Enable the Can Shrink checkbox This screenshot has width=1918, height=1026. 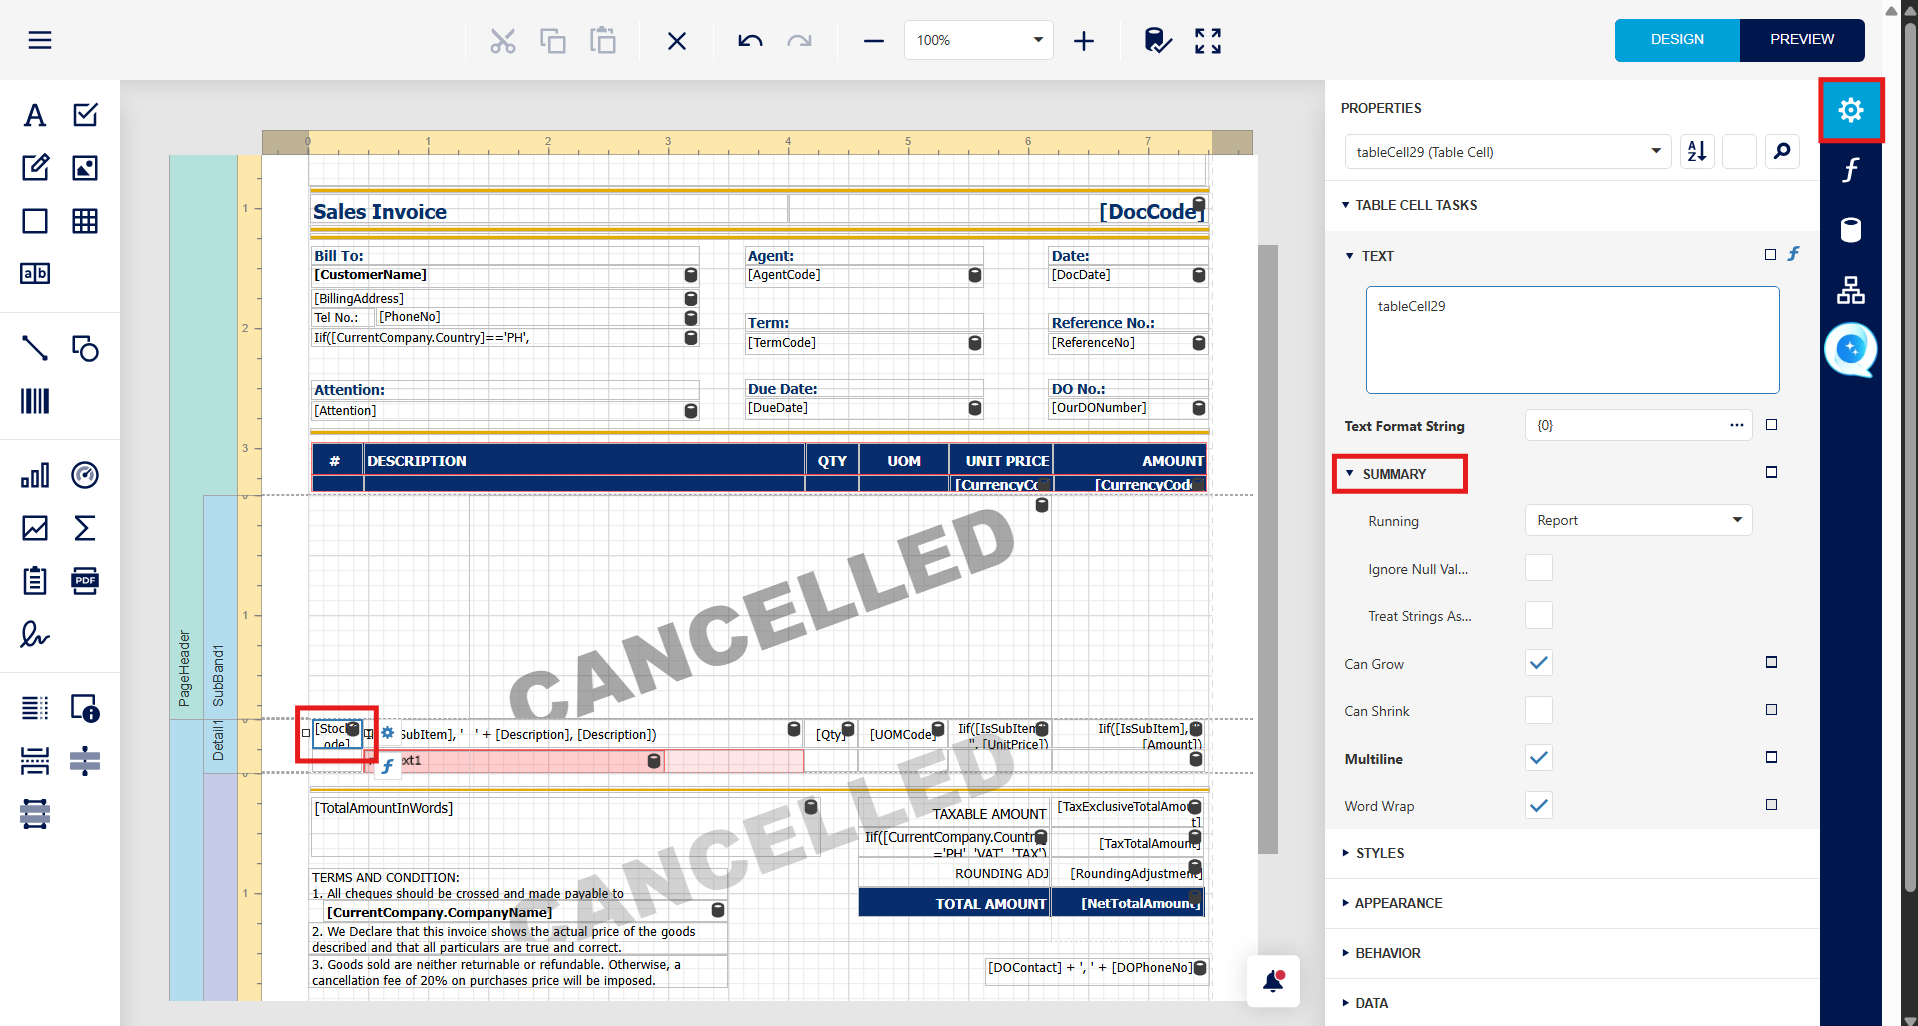pyautogui.click(x=1539, y=710)
